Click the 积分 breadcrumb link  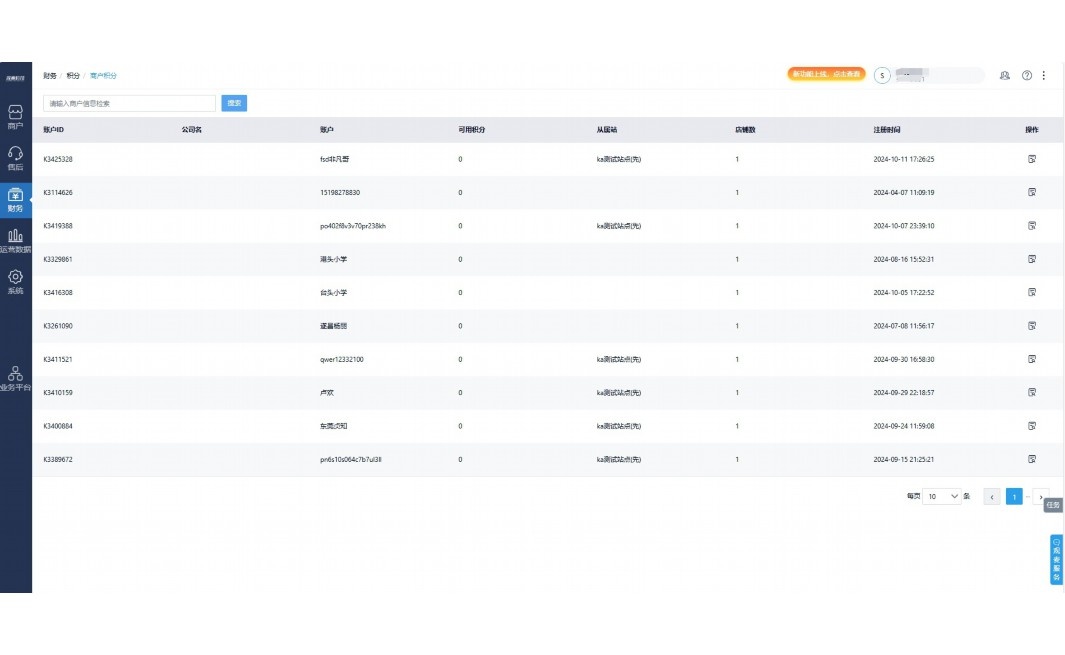(x=73, y=75)
